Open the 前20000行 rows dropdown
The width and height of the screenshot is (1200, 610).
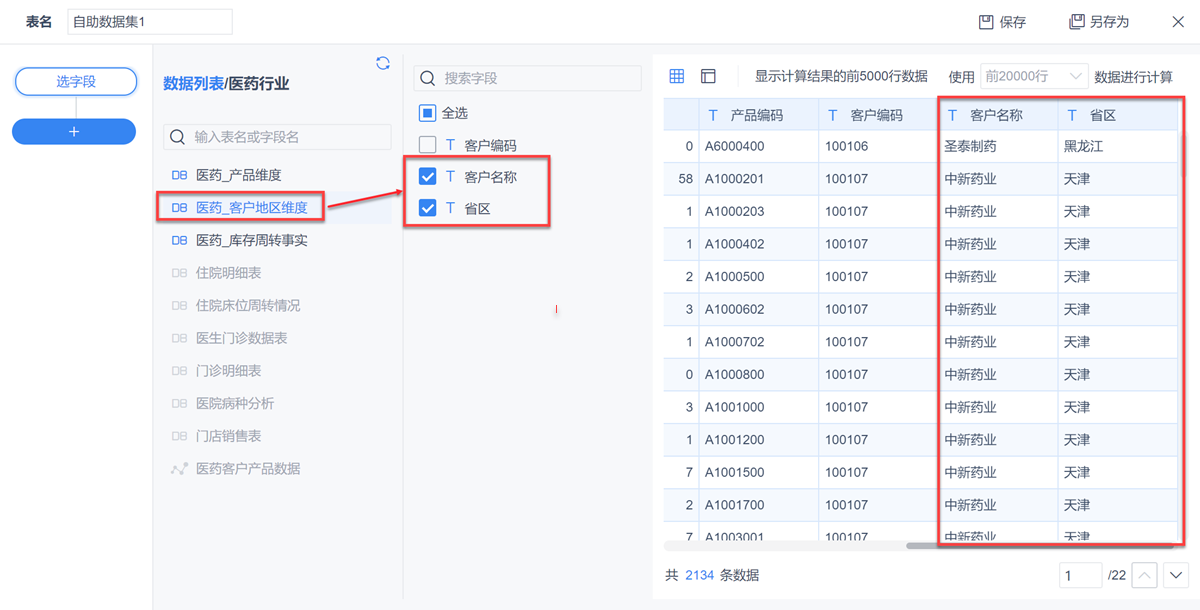(x=1033, y=76)
